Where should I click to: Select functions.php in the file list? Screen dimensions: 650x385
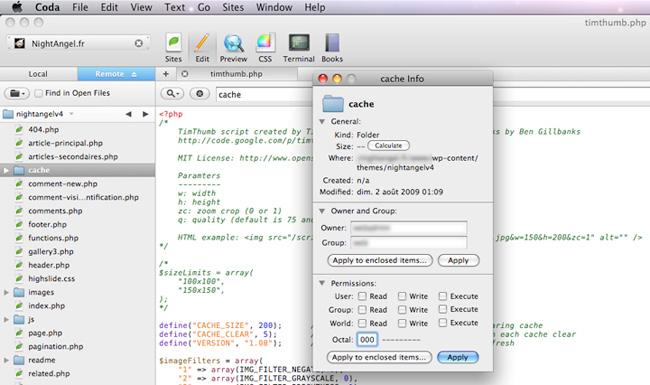coord(78,238)
